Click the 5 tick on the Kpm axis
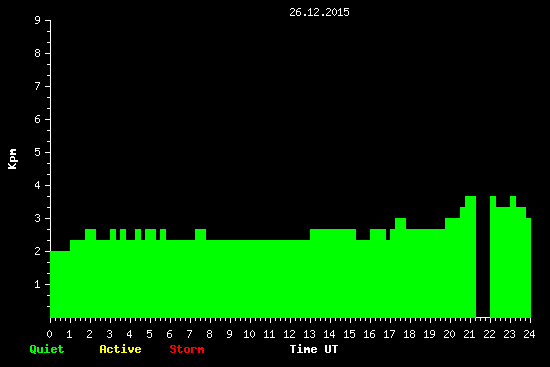 [37, 152]
